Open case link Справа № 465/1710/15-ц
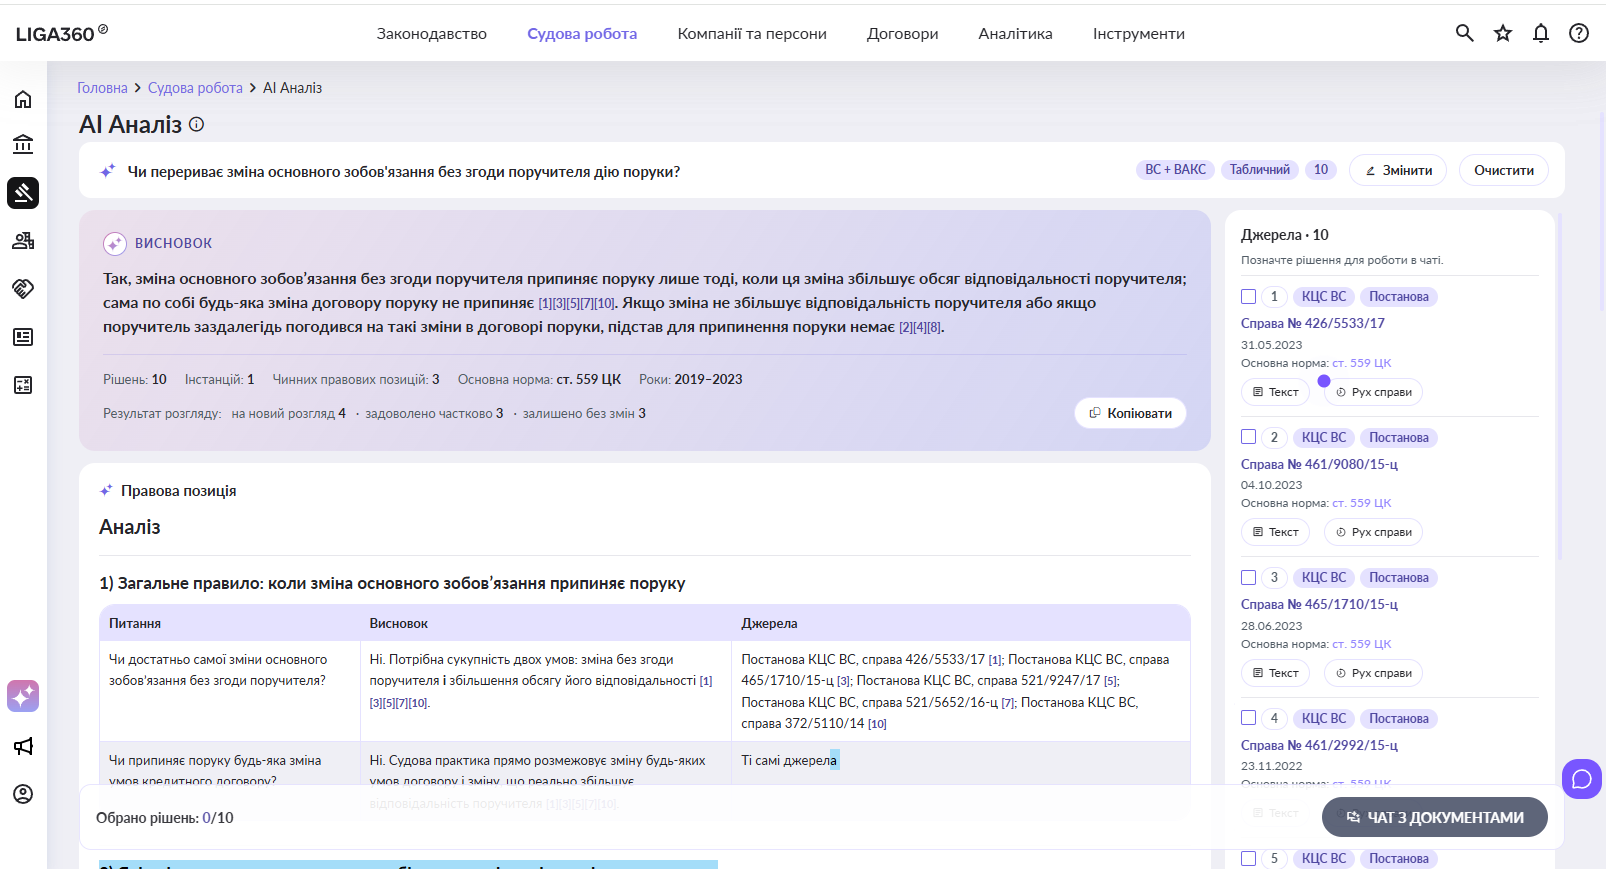Viewport: 1606px width, 869px height. point(1319,604)
